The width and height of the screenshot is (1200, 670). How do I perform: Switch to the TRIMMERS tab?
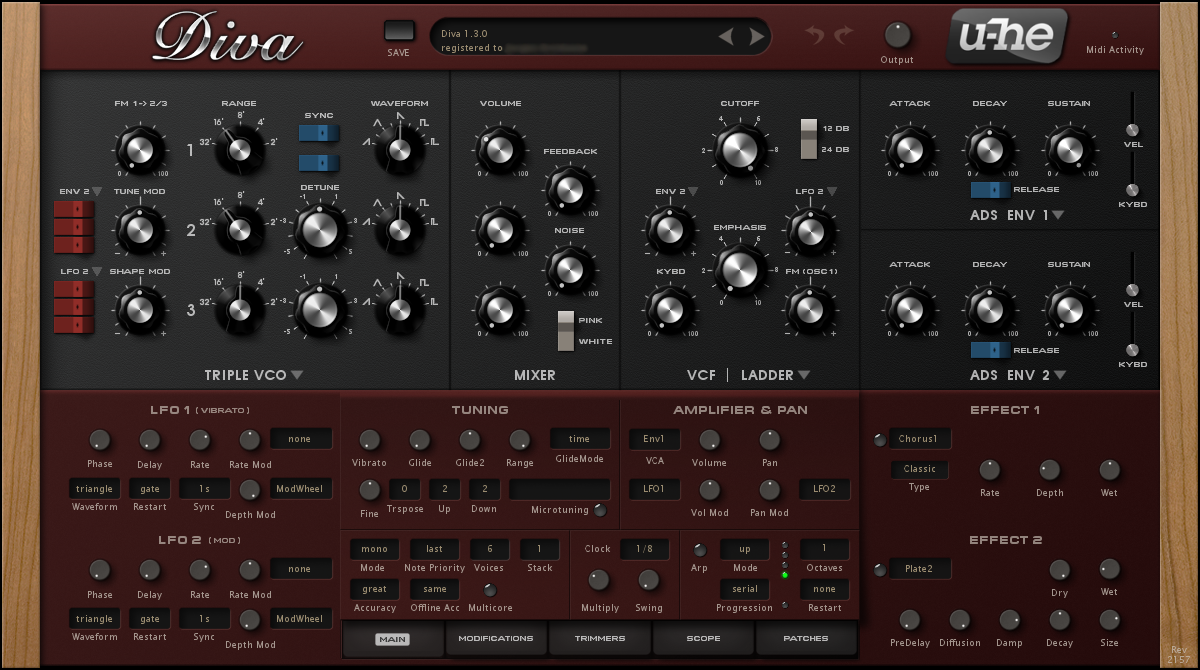pos(600,638)
